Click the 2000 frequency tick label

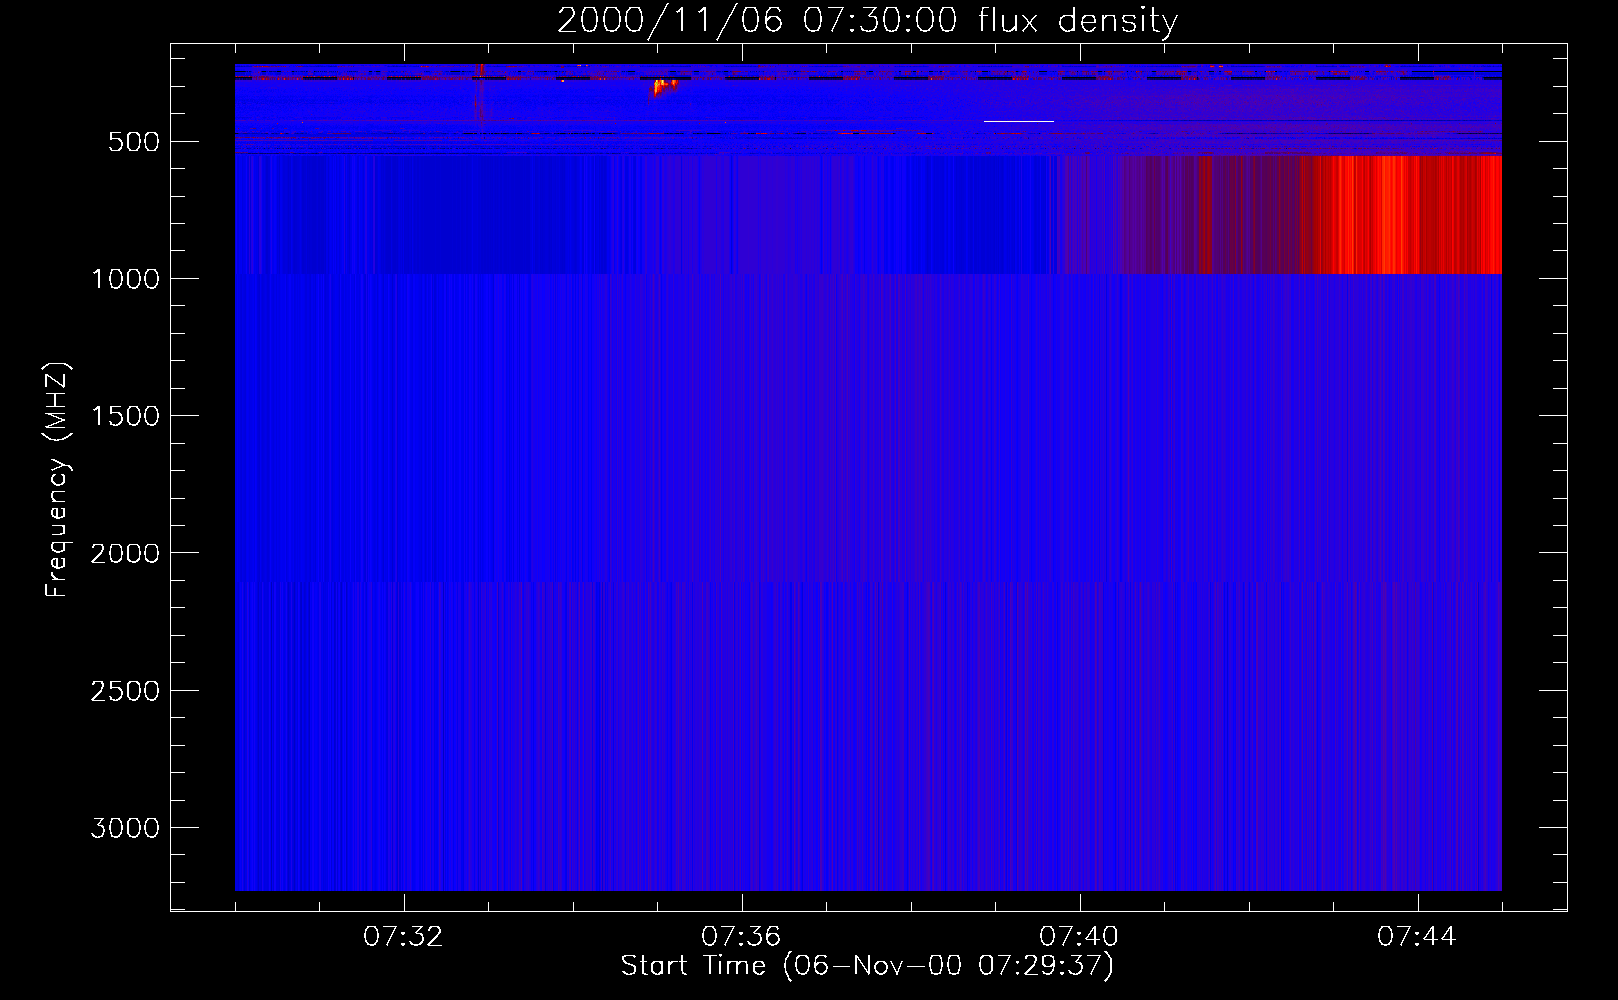click(125, 553)
